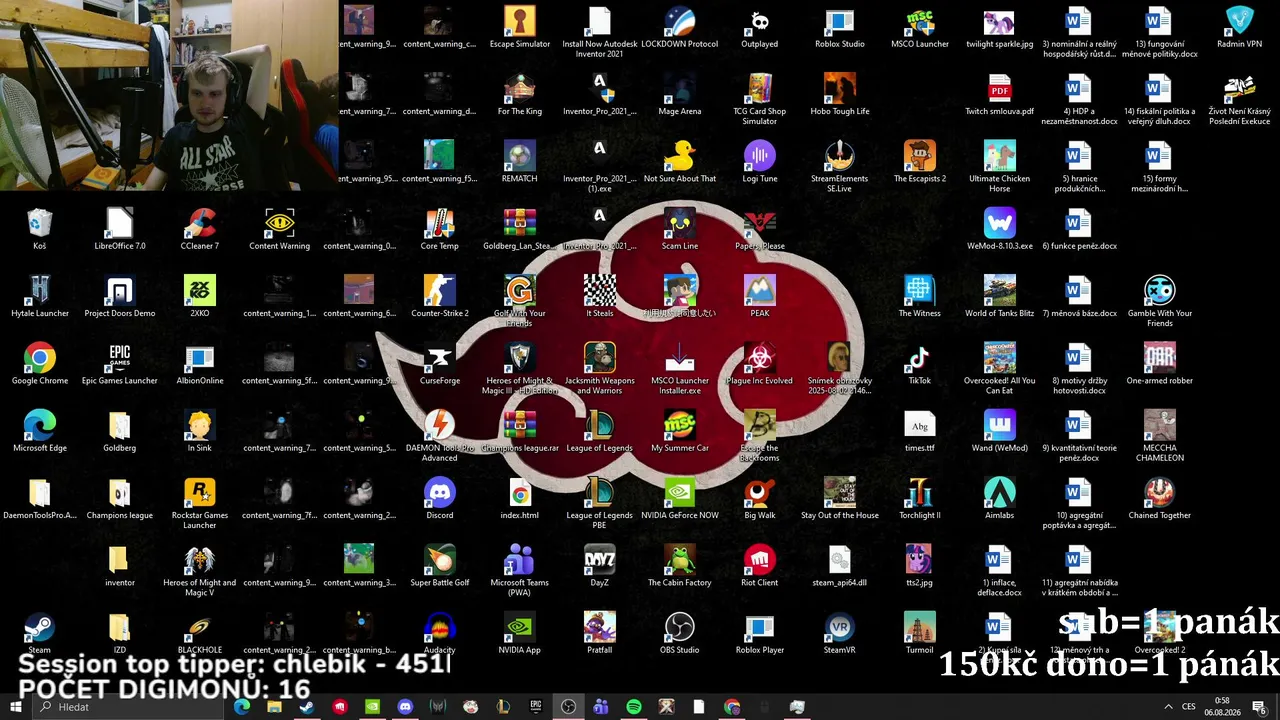
Task: Open Logi Tune shortcut
Action: (x=760, y=156)
